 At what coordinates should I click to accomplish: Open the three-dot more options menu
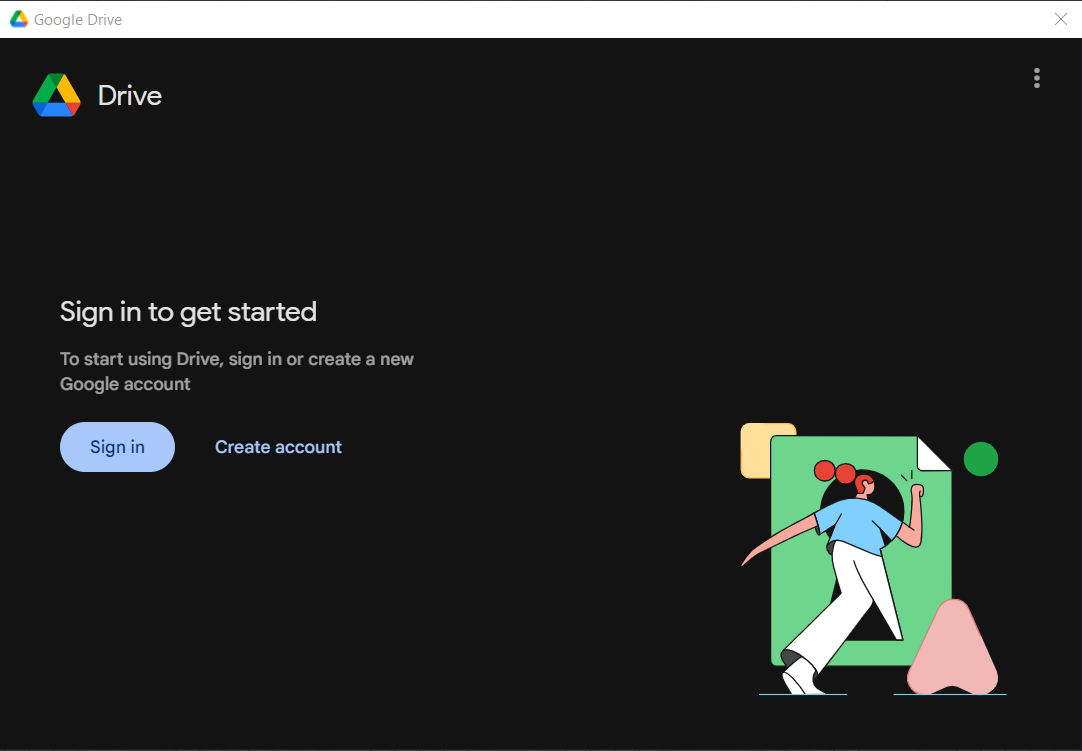(1036, 78)
